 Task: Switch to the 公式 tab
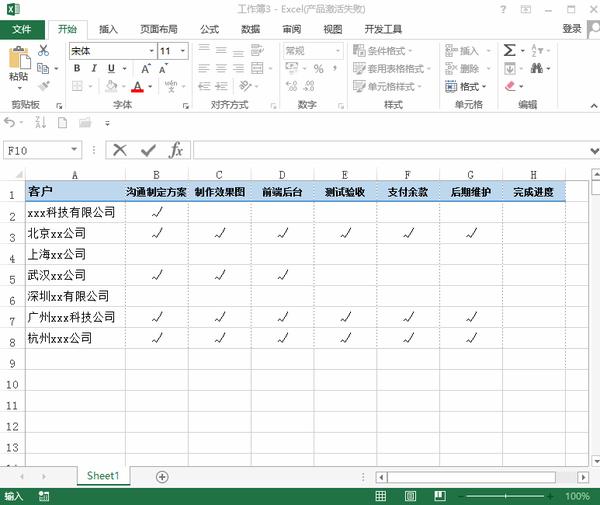(209, 29)
